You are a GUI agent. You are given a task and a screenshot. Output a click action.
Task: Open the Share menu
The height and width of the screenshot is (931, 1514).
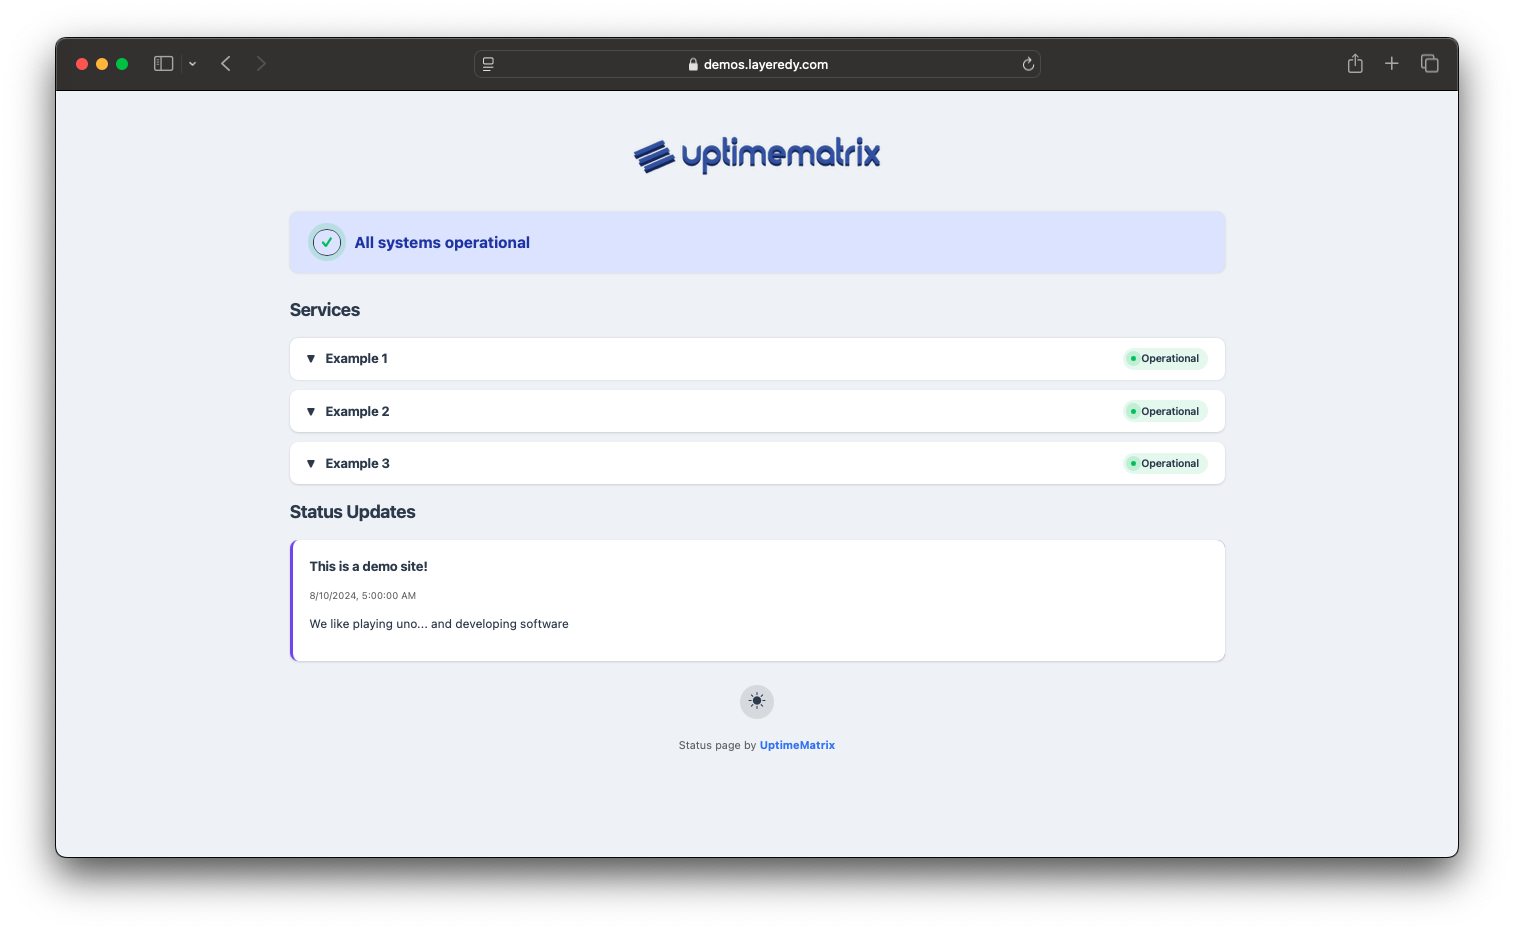[x=1355, y=63]
